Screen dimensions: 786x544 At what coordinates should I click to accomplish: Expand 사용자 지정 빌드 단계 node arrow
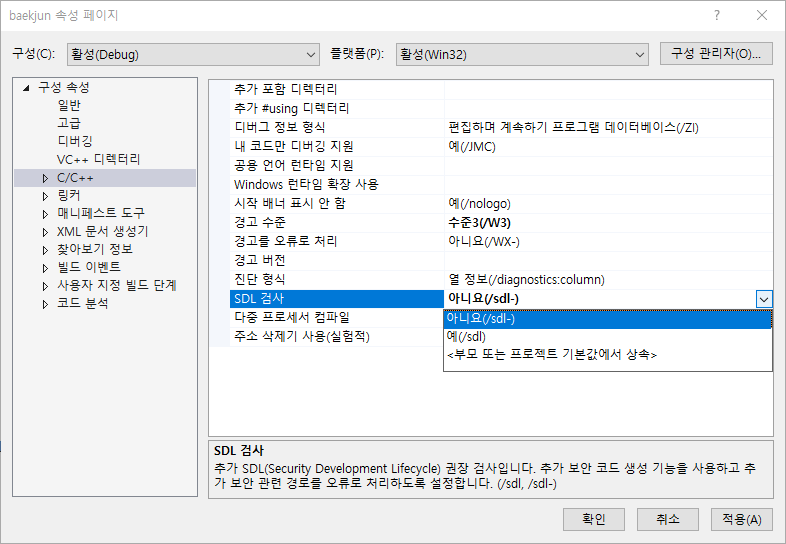click(x=45, y=286)
